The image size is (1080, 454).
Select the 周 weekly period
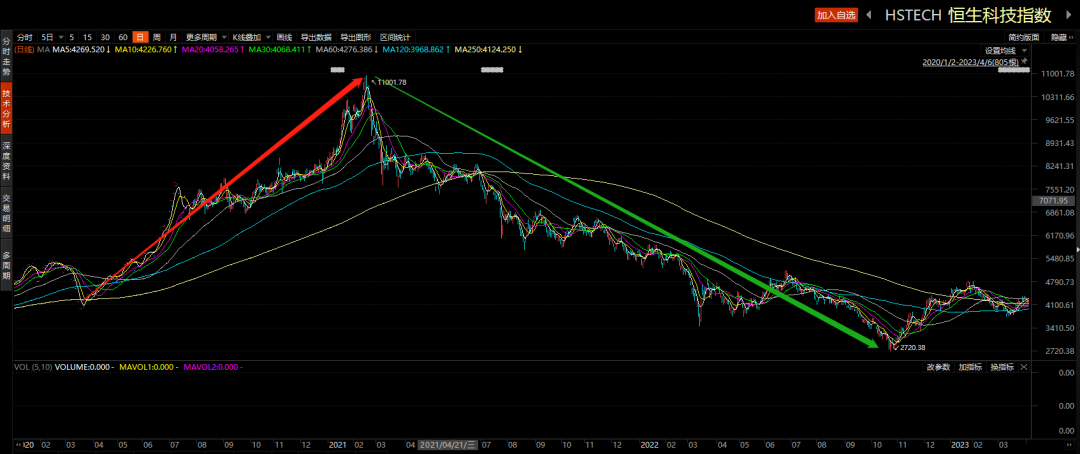[156, 37]
